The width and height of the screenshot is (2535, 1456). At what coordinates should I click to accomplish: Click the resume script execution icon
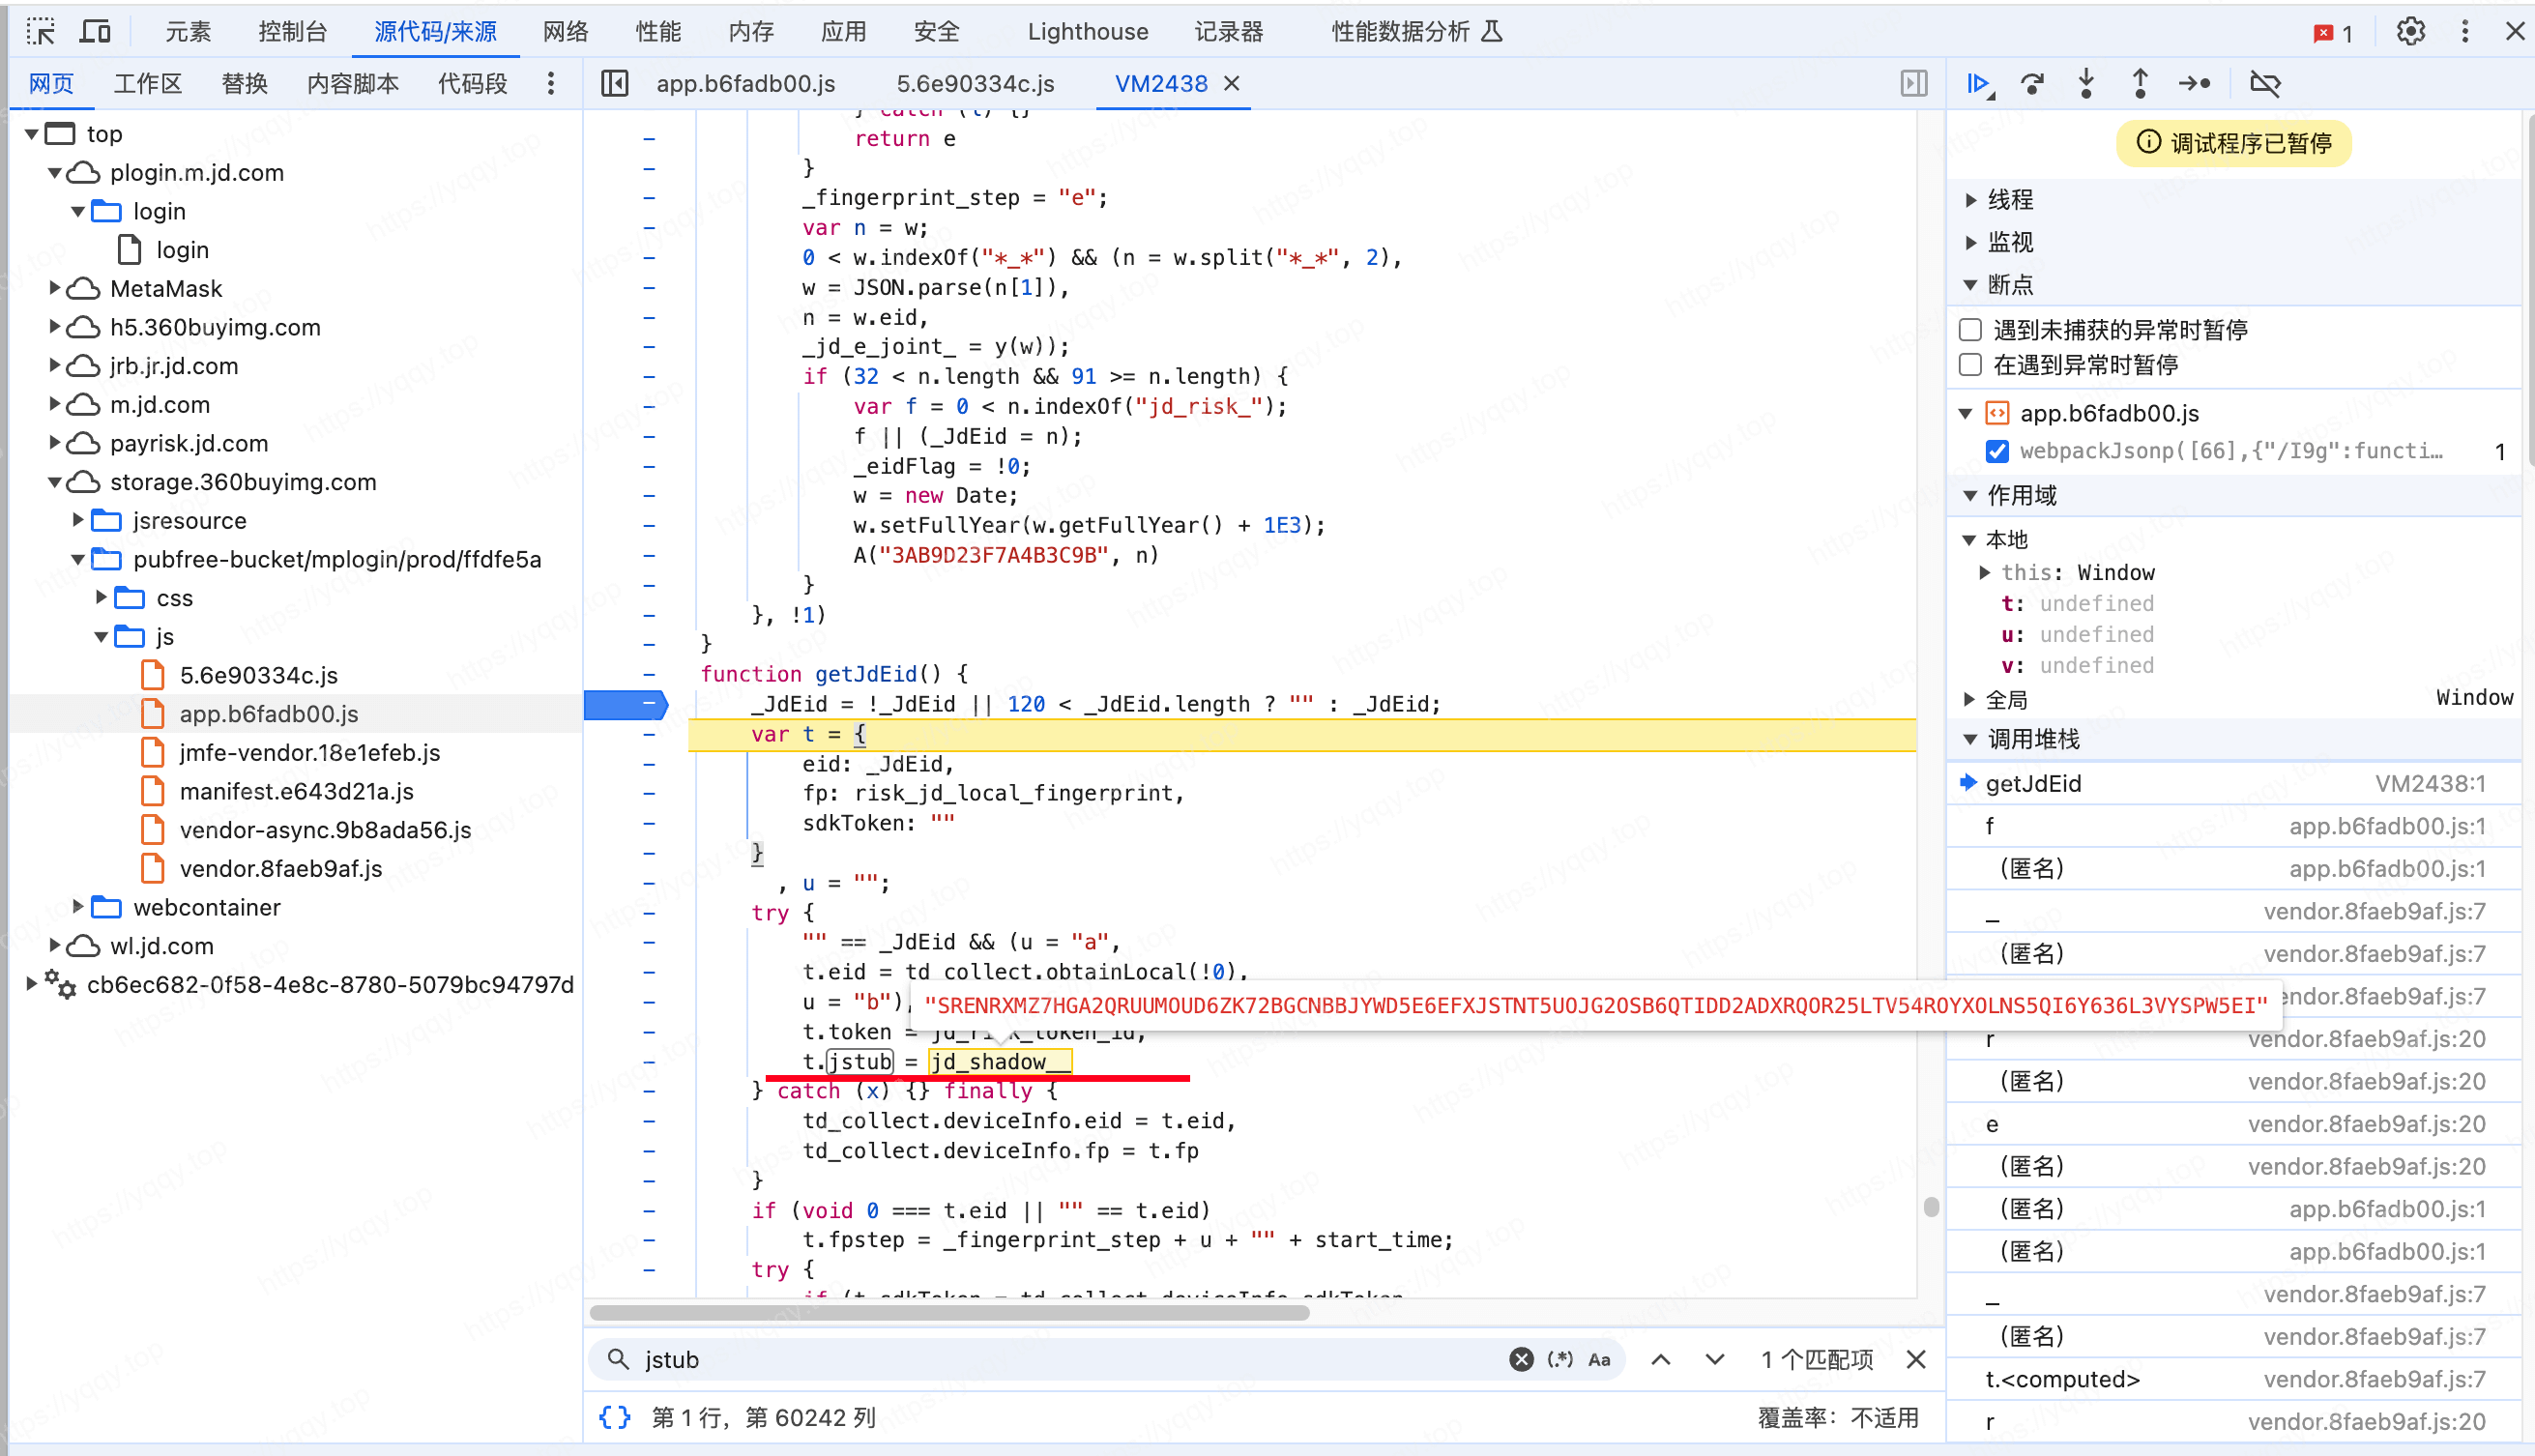(1976, 82)
